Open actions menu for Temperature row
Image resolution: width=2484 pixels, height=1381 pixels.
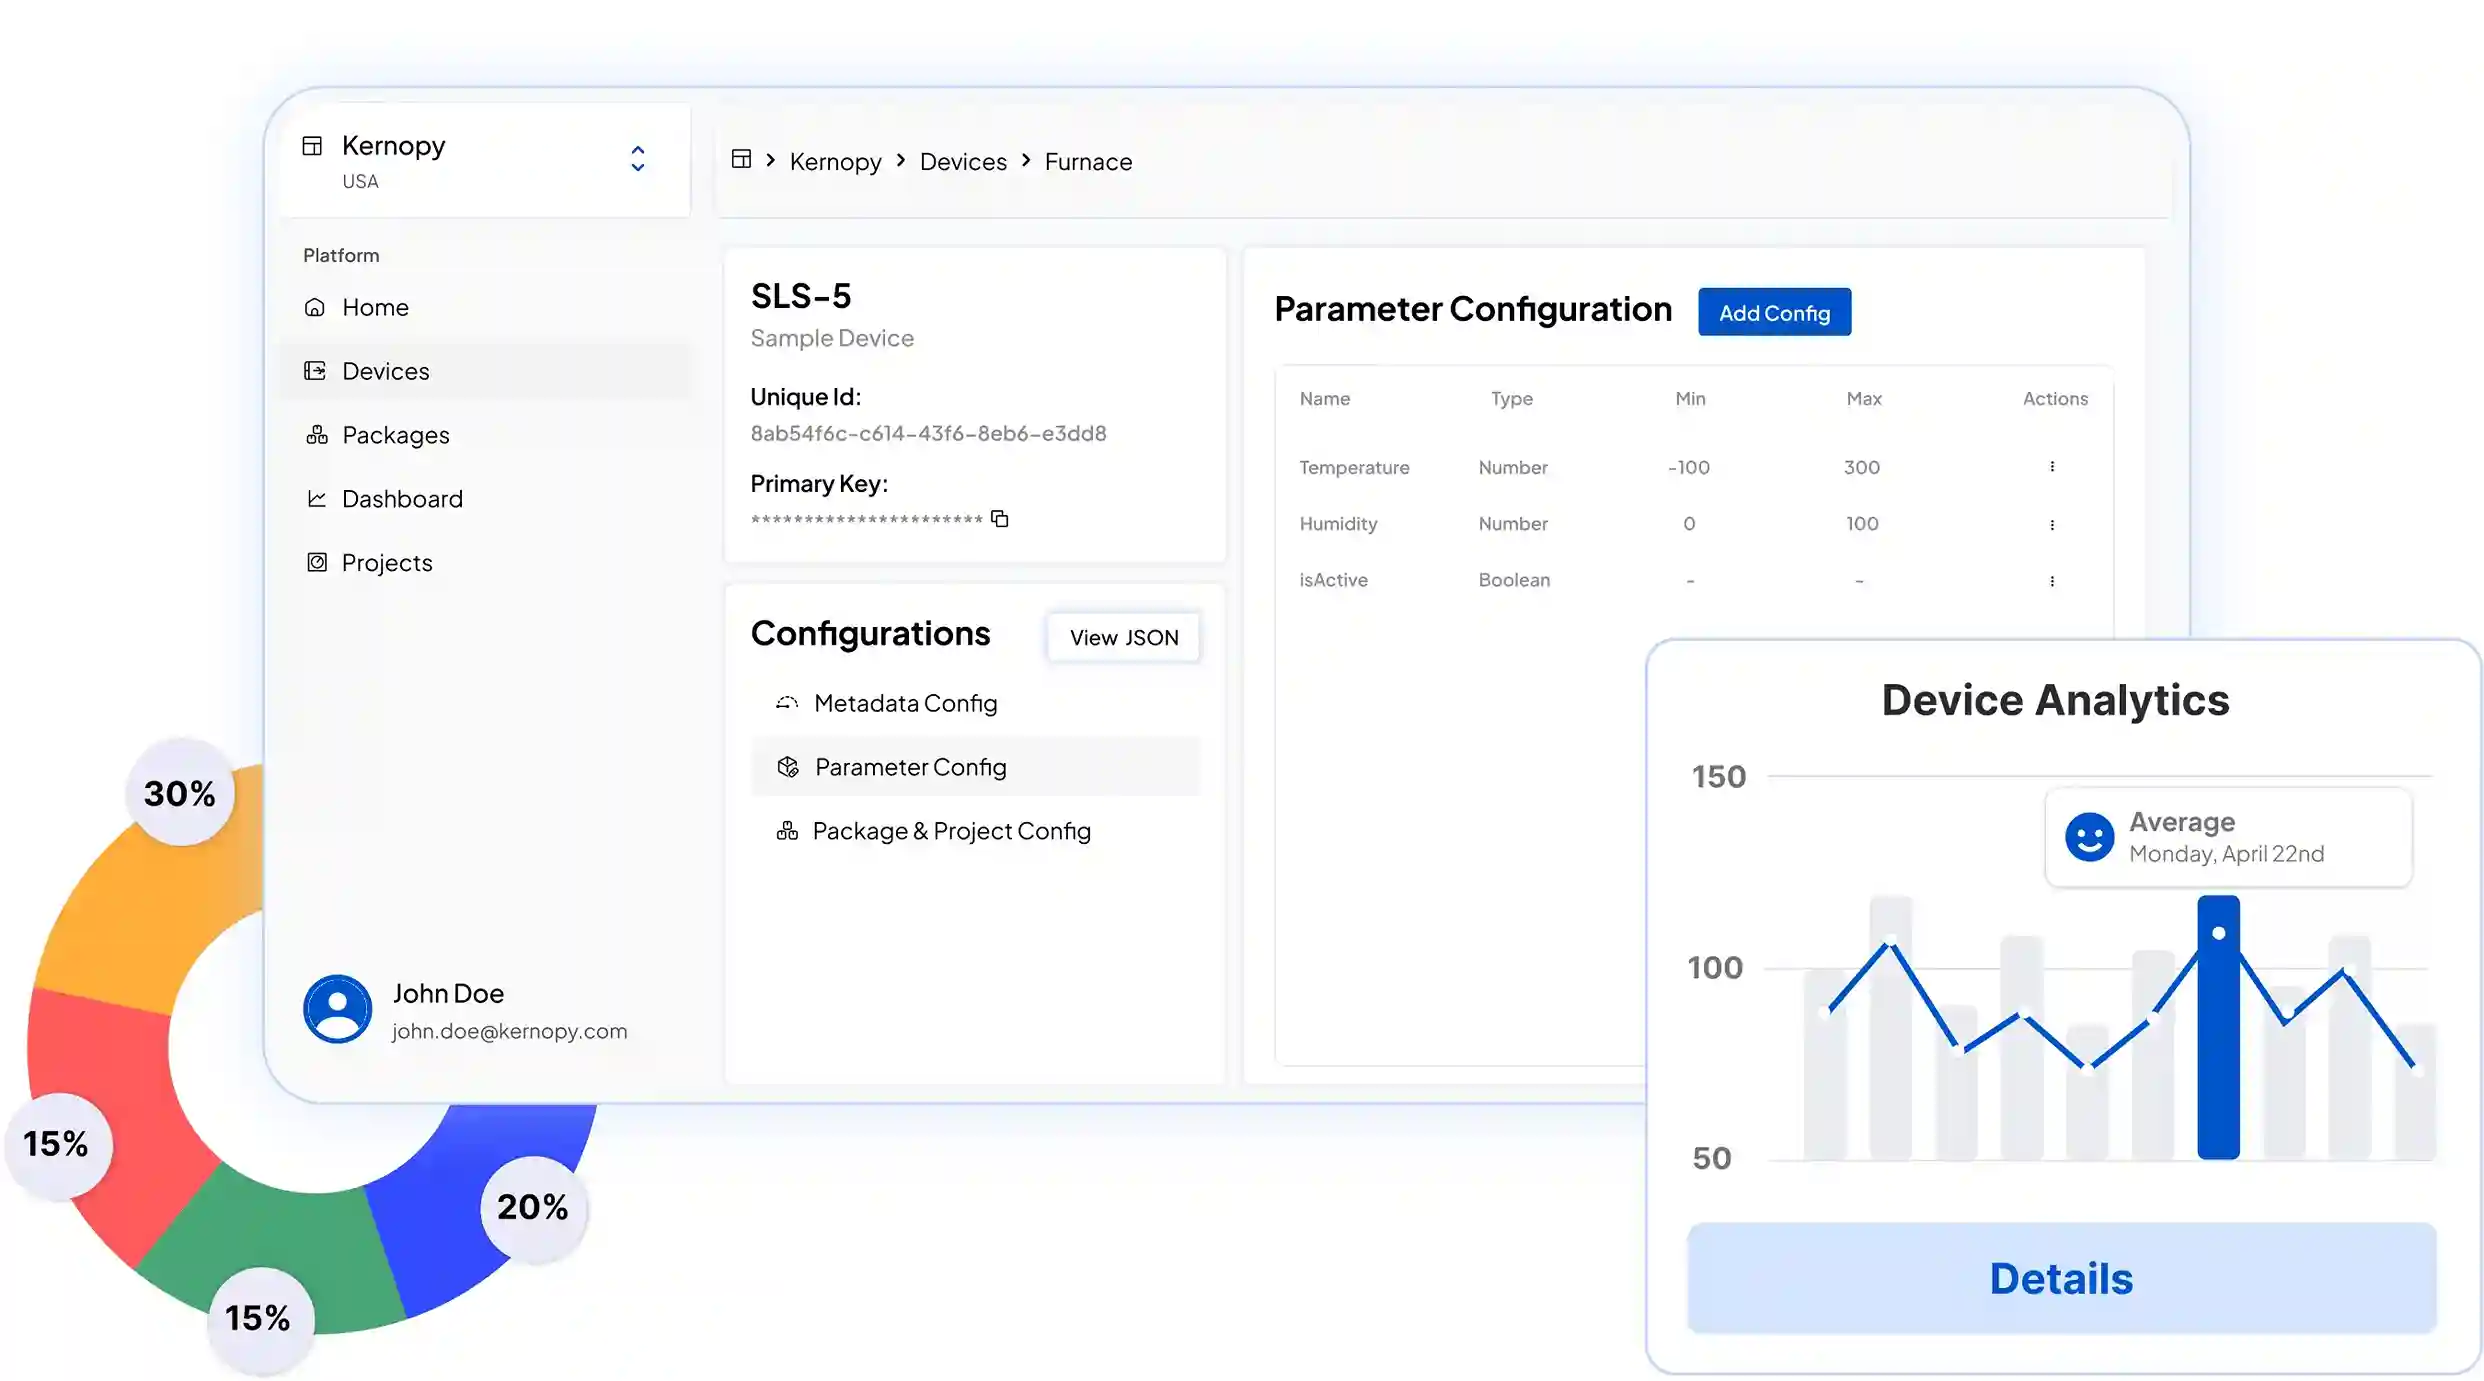click(x=2052, y=467)
